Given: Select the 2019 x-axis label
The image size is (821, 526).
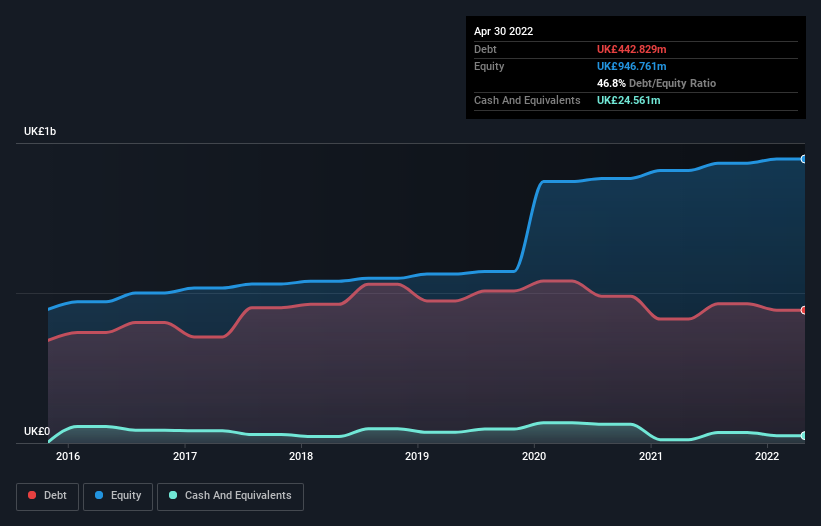Looking at the screenshot, I should [x=417, y=456].
